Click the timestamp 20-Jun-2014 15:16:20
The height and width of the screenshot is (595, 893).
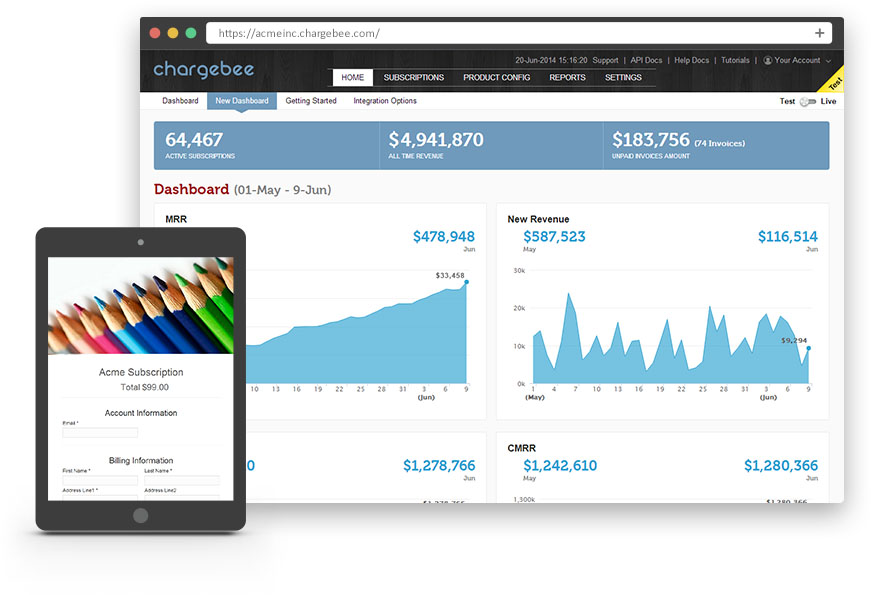pos(551,60)
